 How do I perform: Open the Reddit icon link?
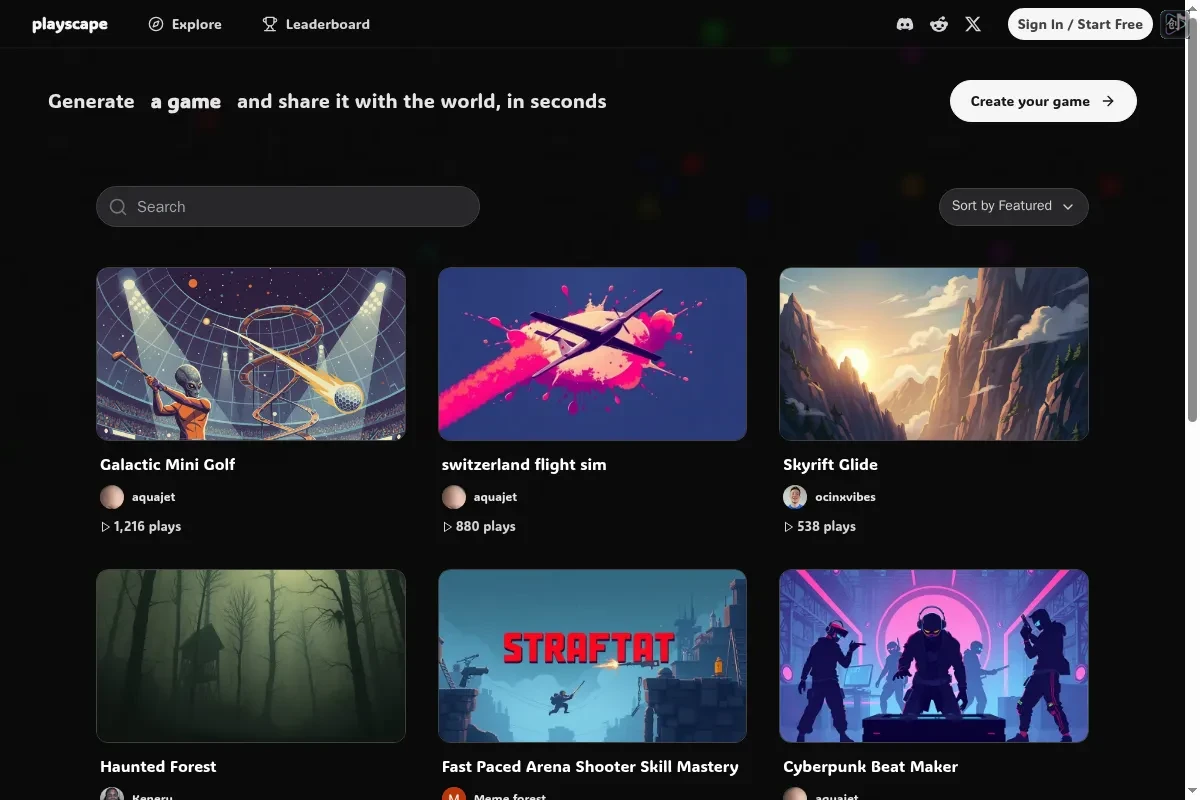point(939,24)
